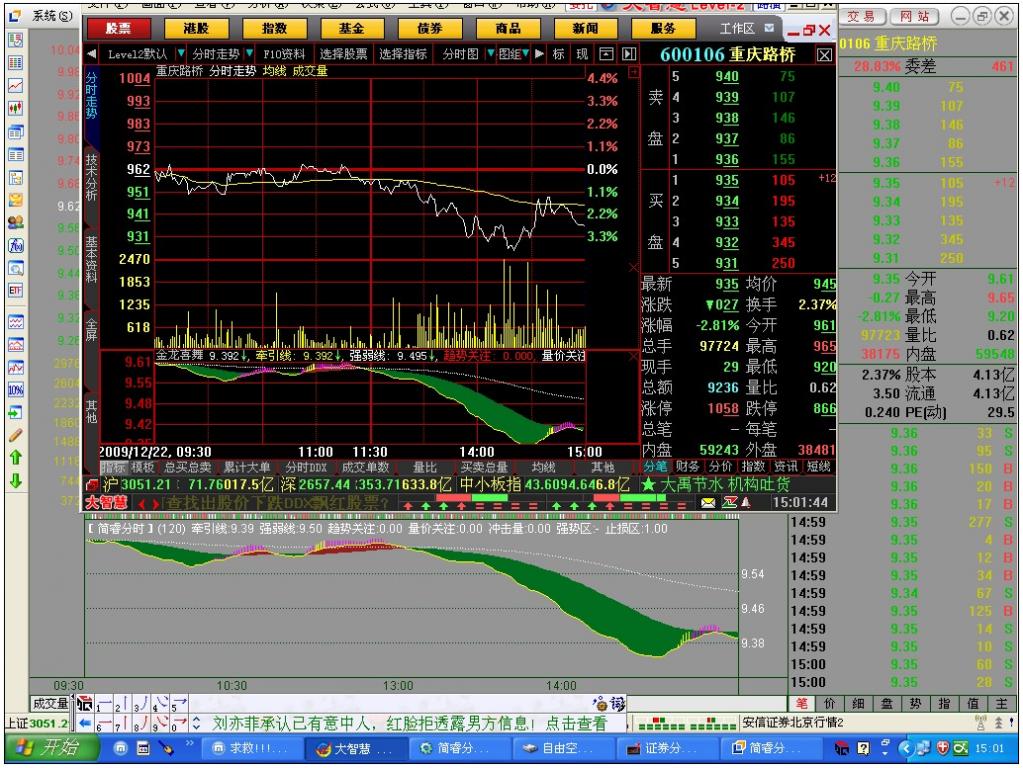Open the 指数 (Index) button
This screenshot has height=768, width=1023.
(x=274, y=29)
